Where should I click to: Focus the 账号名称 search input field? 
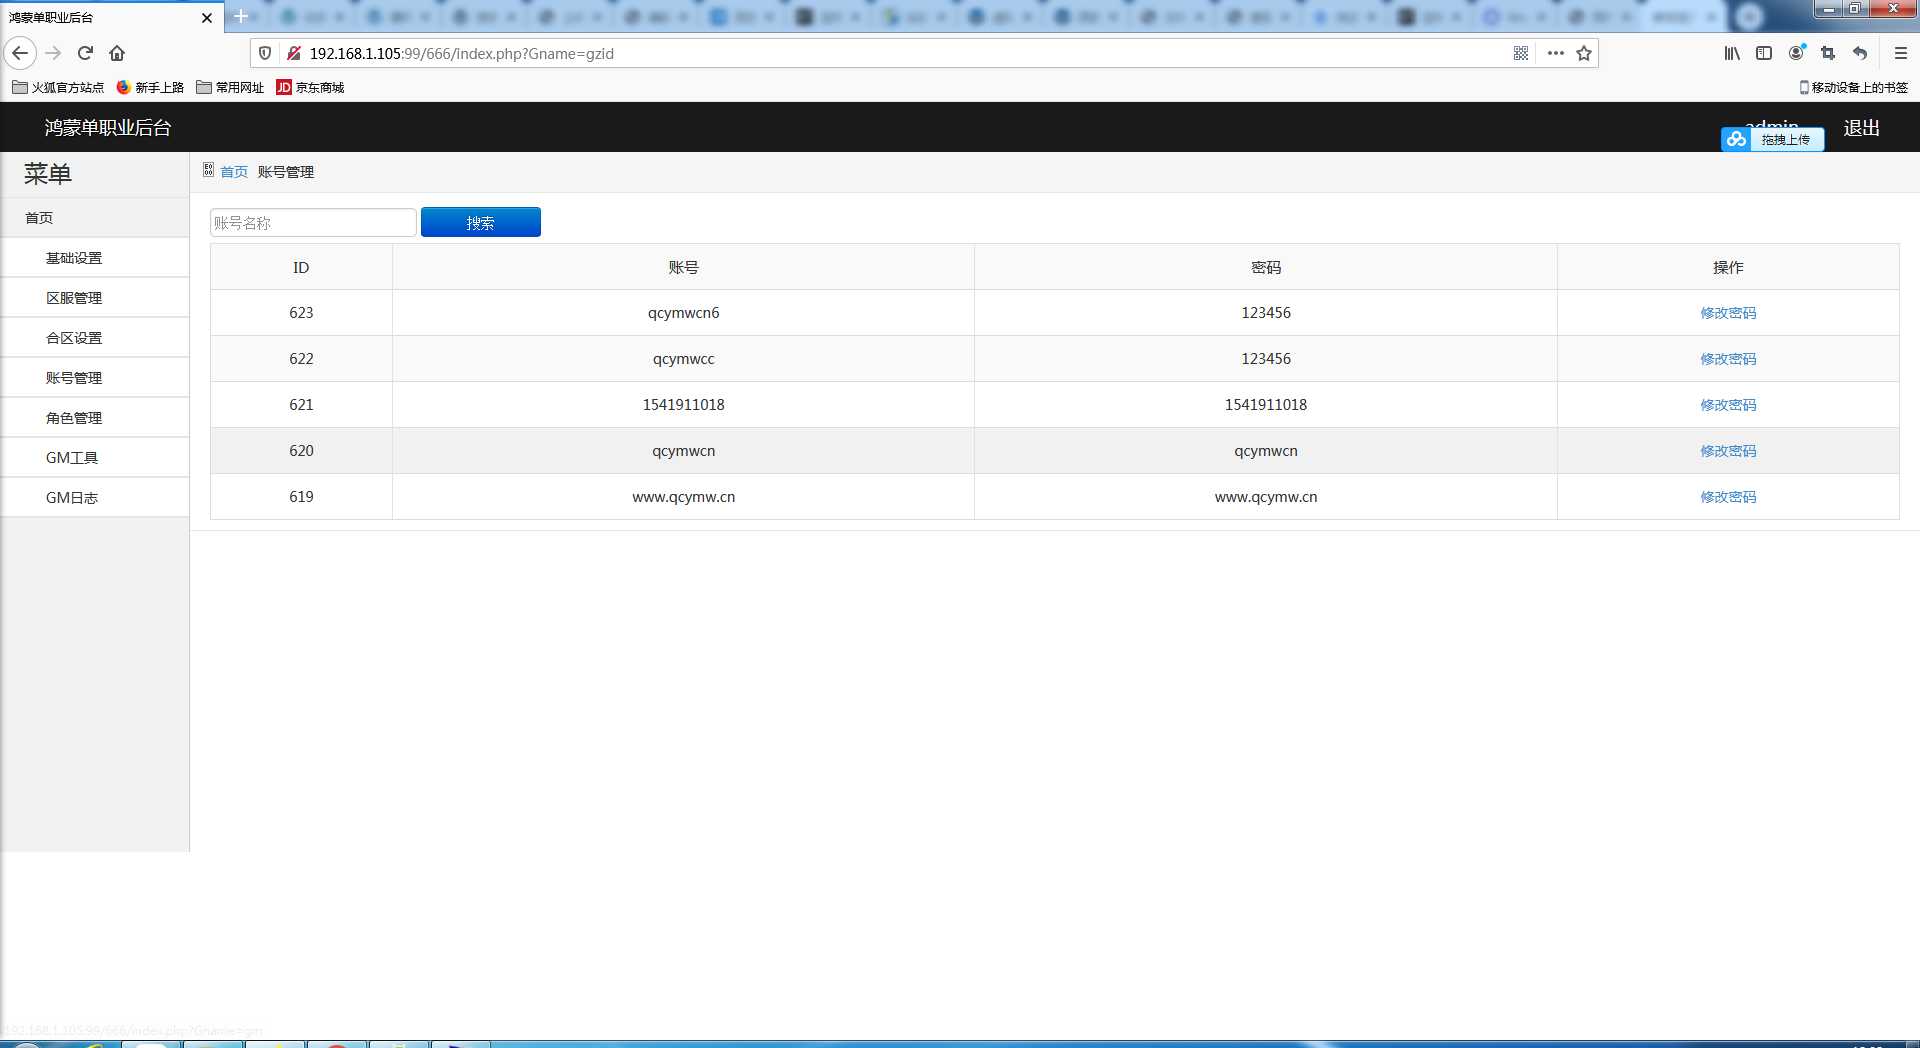click(312, 222)
